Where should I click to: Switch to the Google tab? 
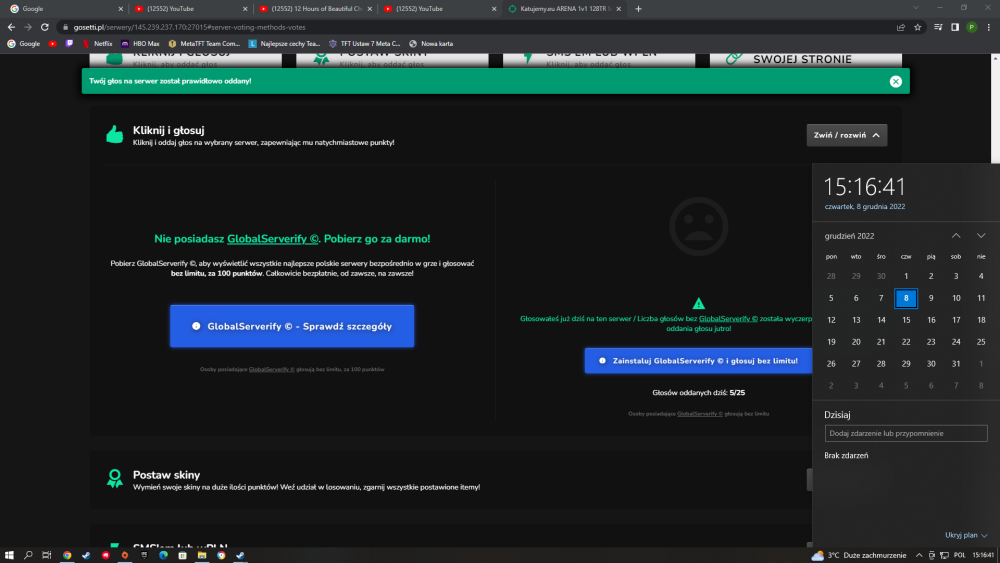tap(64, 9)
